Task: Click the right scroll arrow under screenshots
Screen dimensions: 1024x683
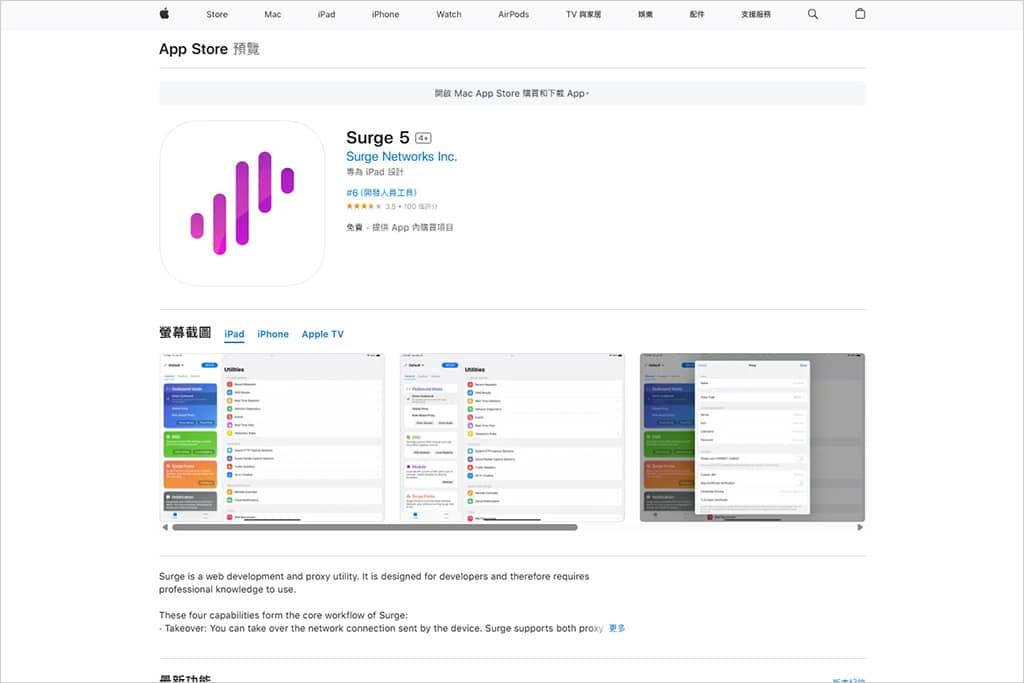Action: [860, 527]
